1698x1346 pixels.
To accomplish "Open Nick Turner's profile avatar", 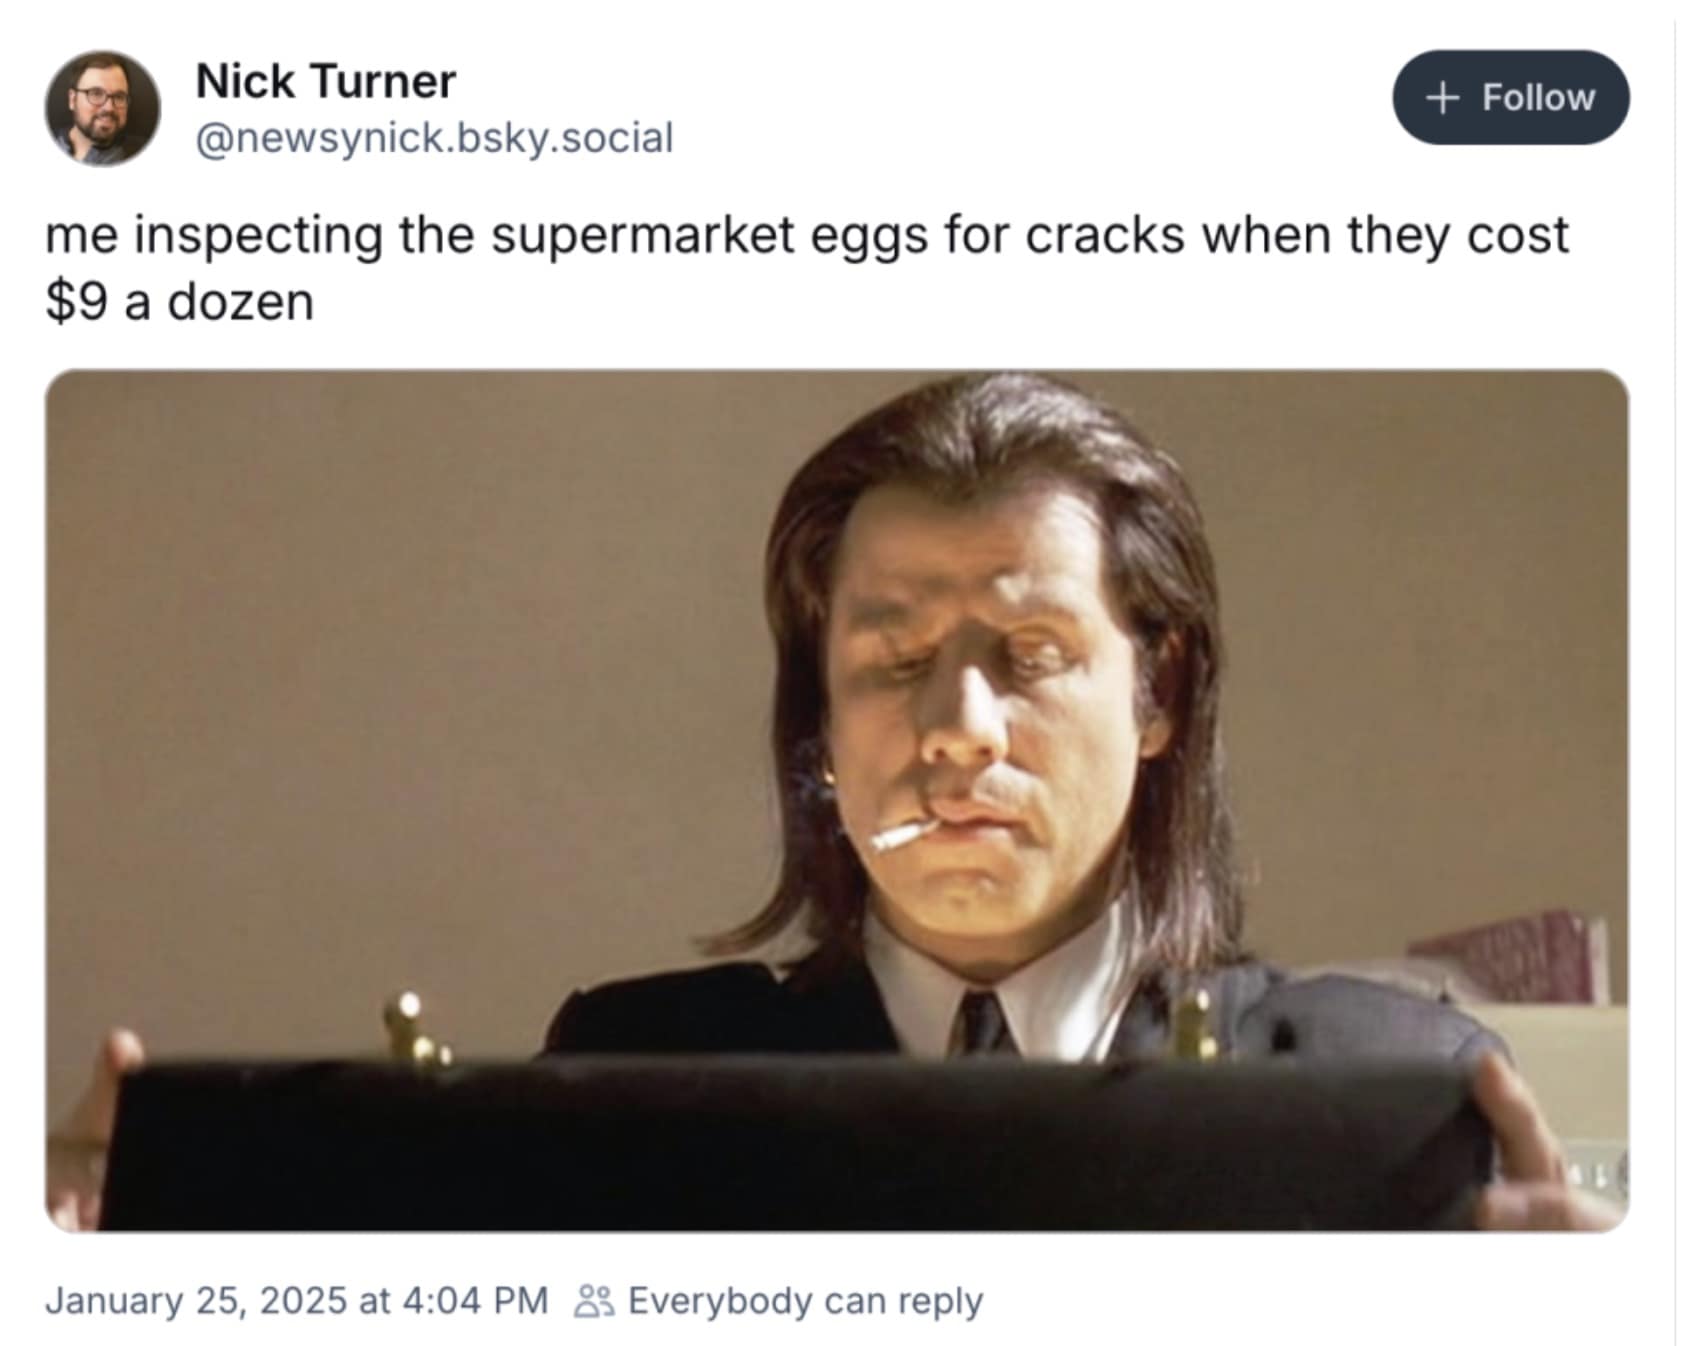I will click(x=102, y=108).
